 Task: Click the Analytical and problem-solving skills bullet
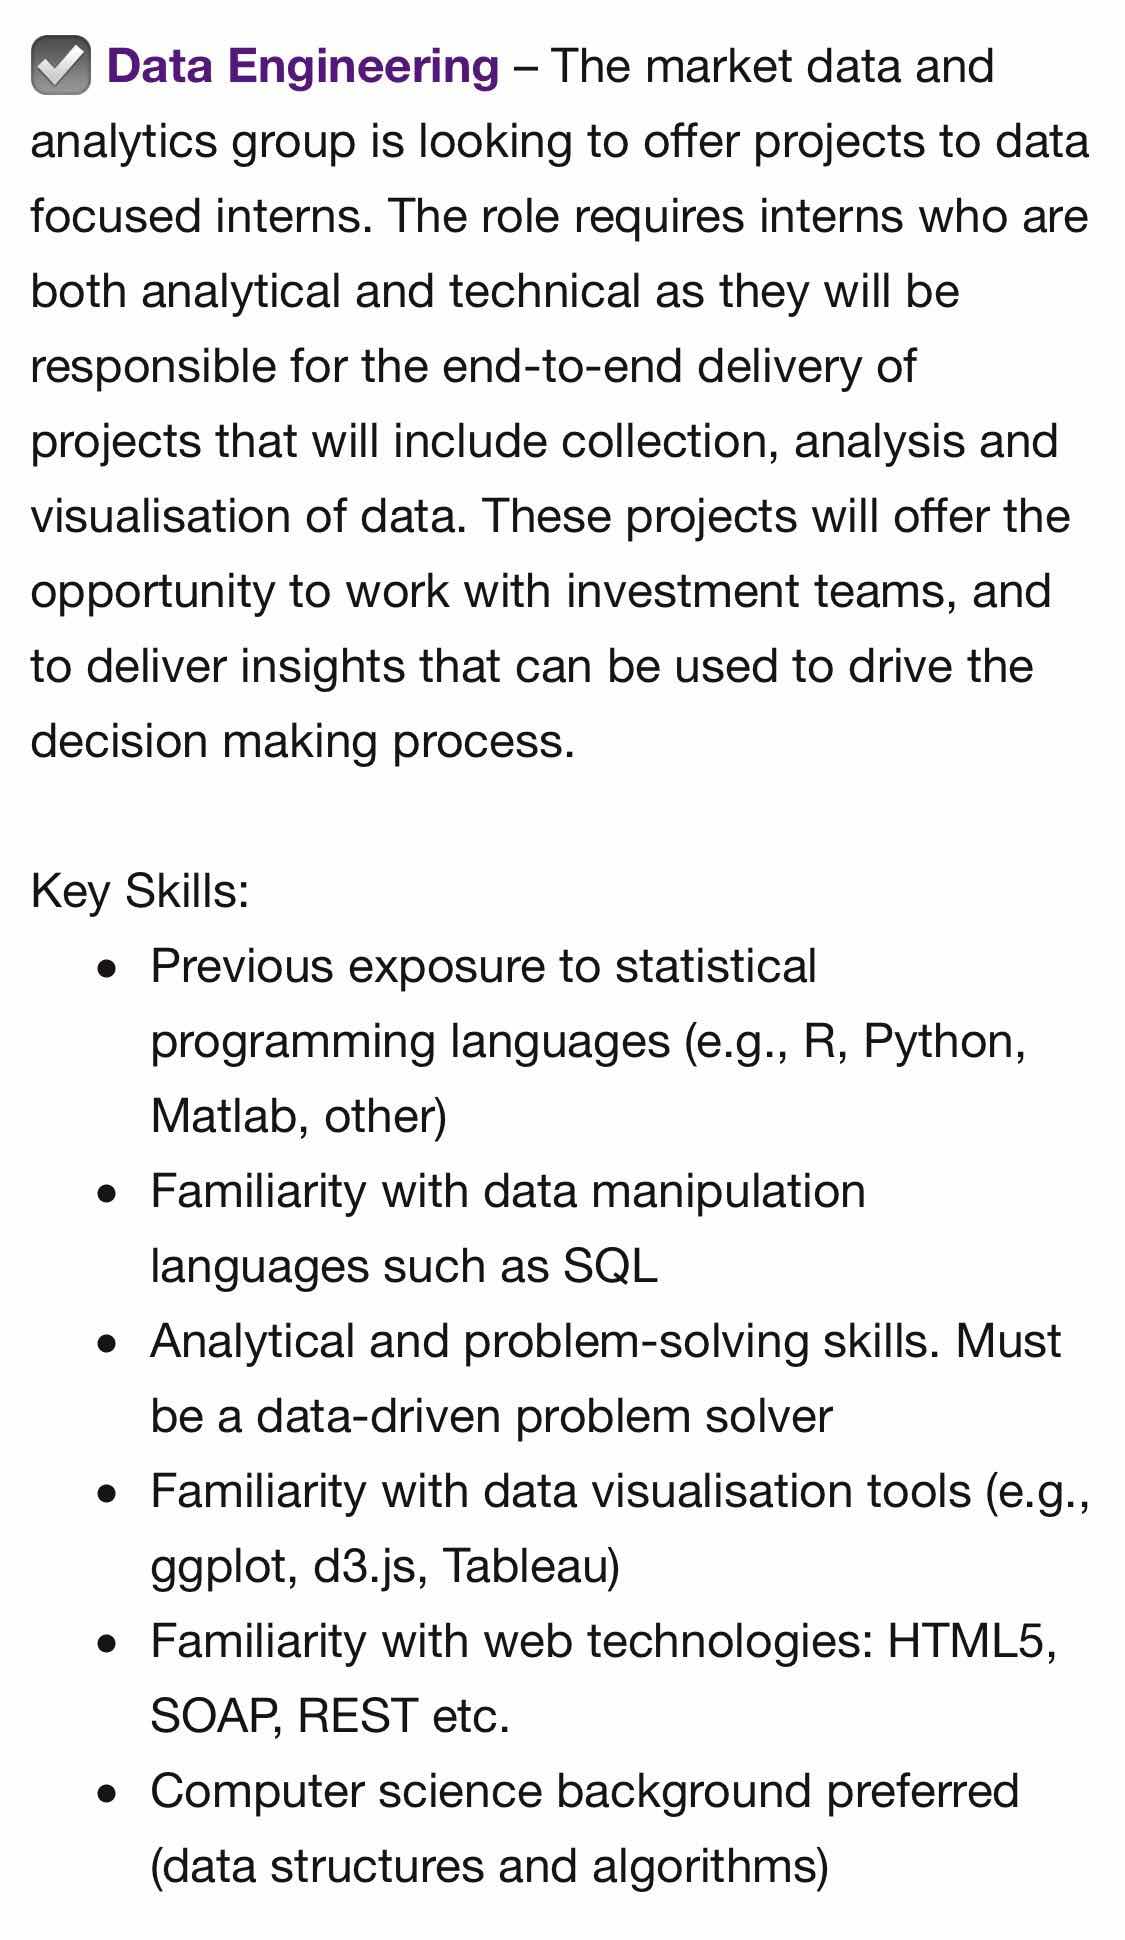pos(604,1341)
